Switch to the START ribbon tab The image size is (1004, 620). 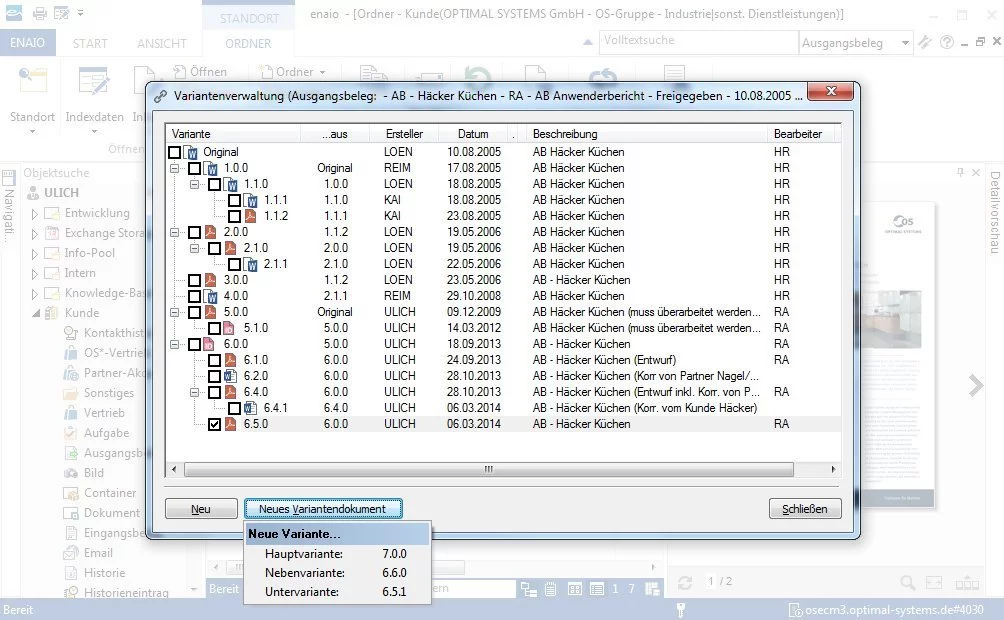click(x=90, y=44)
